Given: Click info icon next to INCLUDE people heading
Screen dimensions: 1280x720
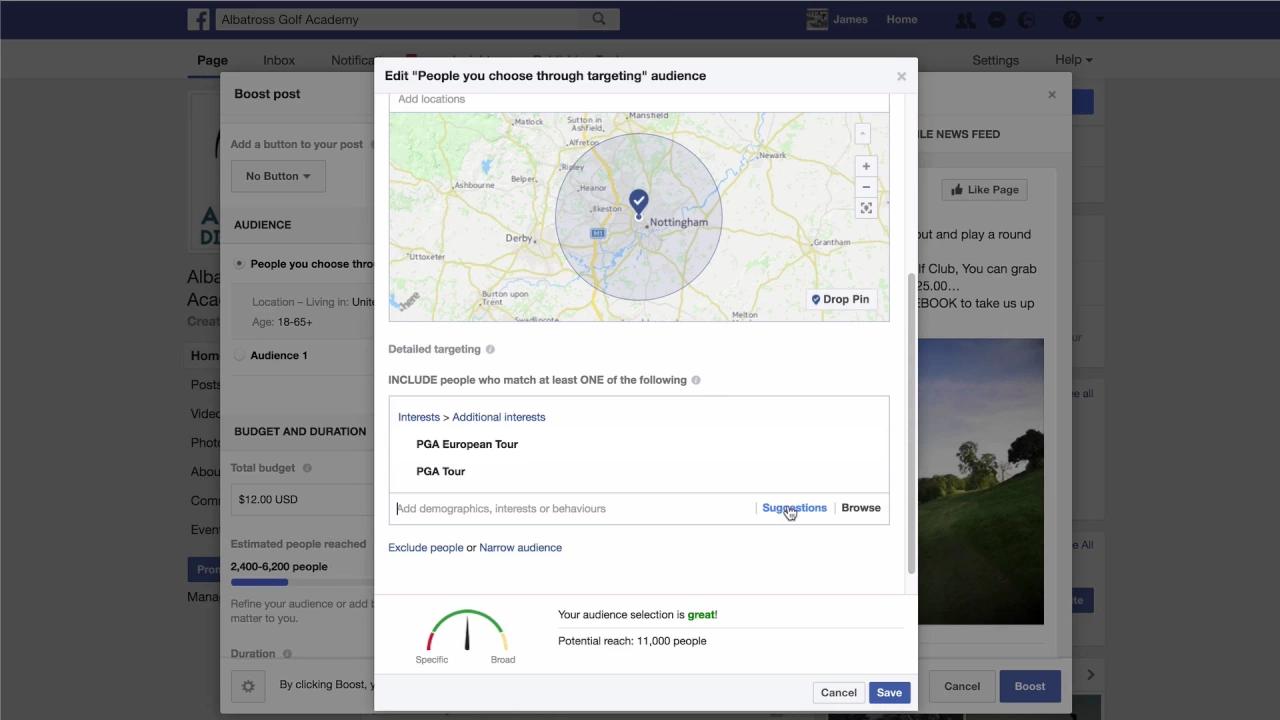Looking at the screenshot, I should [696, 380].
